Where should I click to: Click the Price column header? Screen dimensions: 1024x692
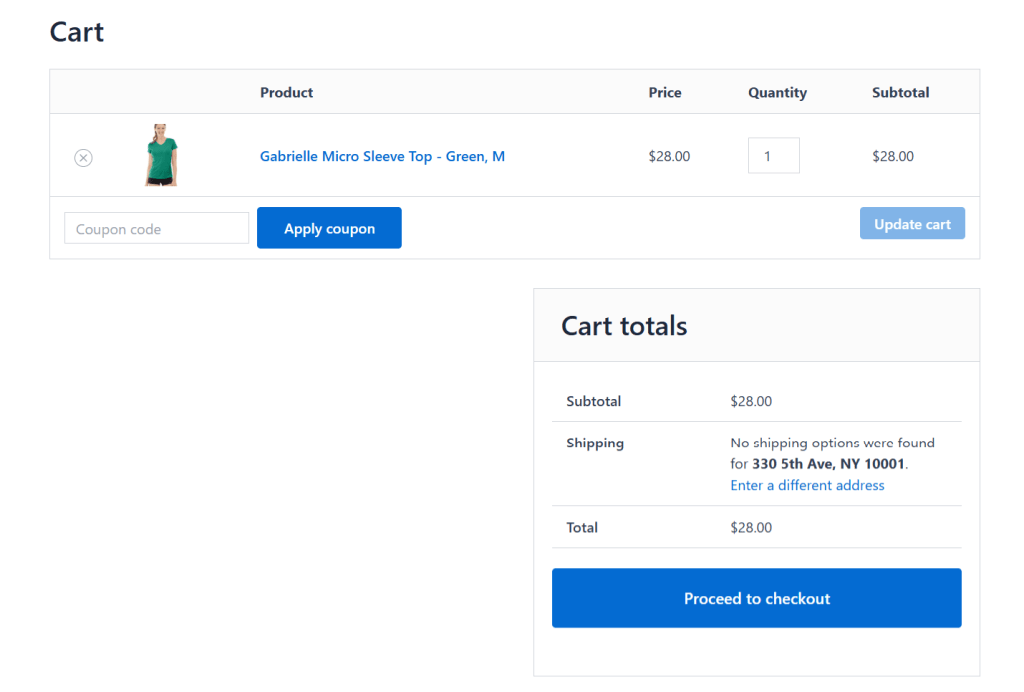click(x=664, y=92)
